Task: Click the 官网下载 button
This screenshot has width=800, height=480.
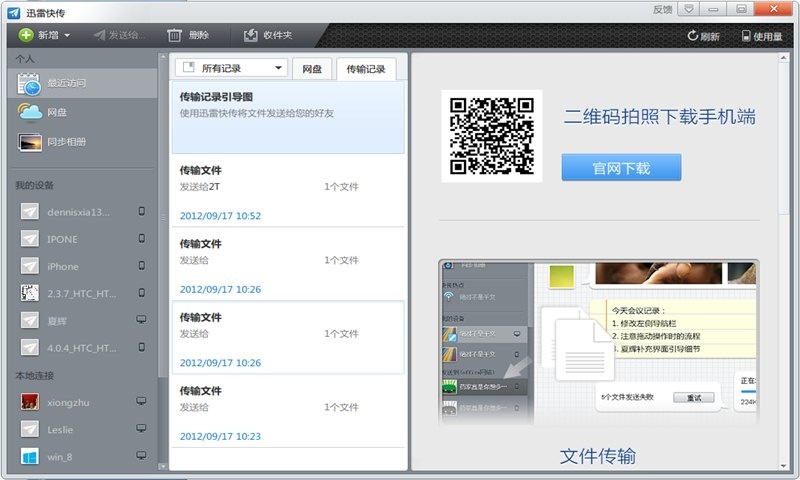Action: [621, 168]
